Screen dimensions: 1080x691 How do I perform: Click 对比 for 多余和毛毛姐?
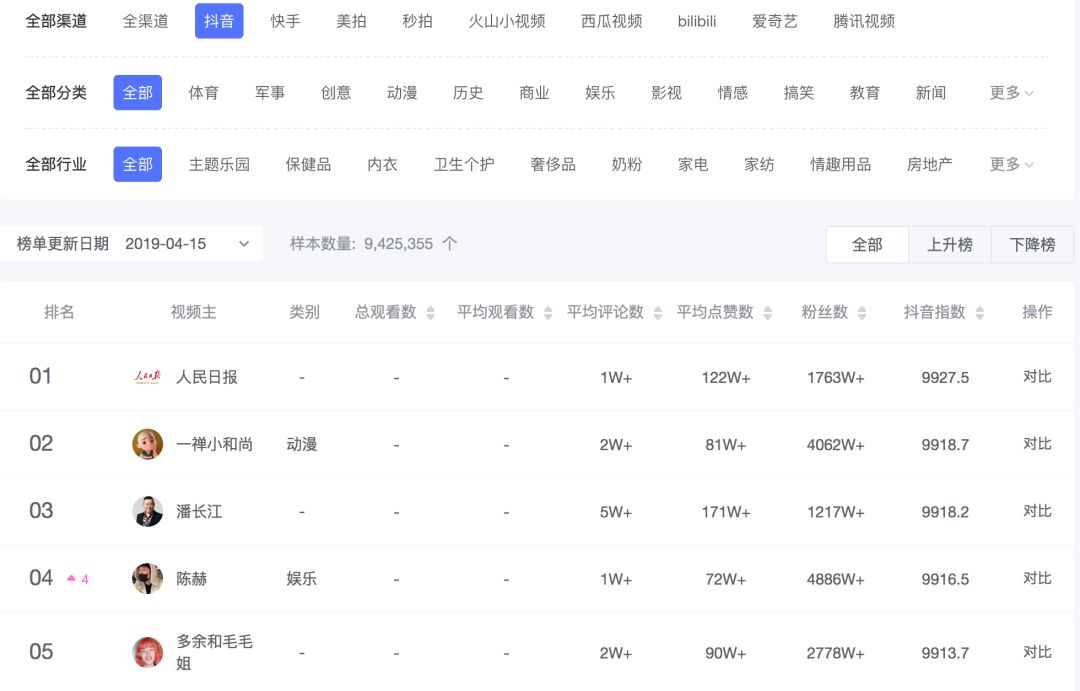(1037, 652)
